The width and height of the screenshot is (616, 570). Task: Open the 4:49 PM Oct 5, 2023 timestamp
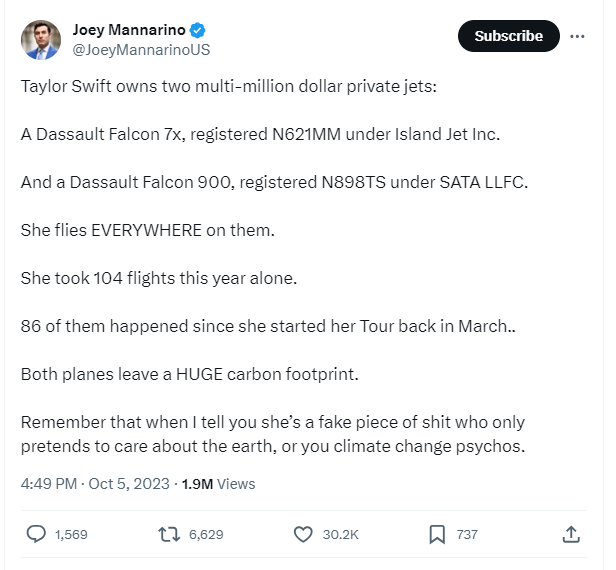tap(95, 484)
